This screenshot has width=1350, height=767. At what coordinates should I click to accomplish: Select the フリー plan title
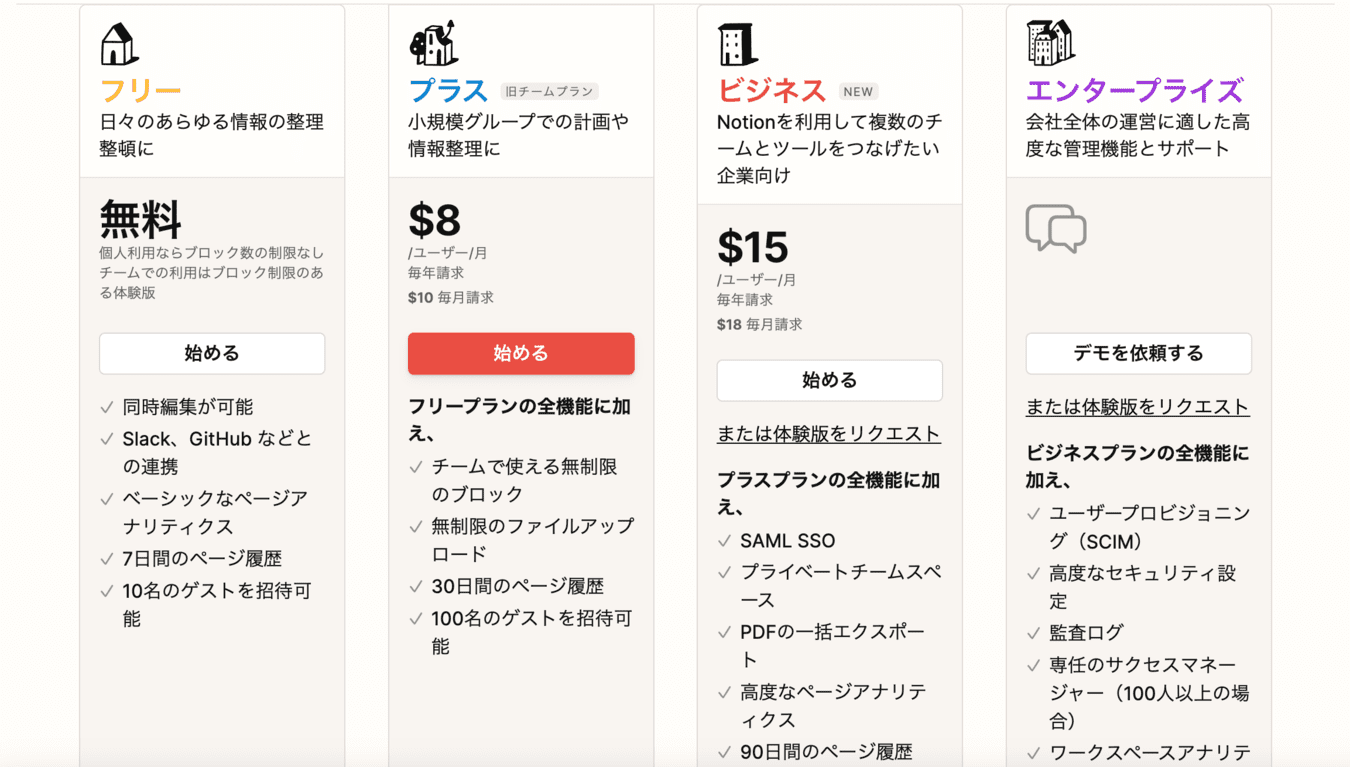(141, 91)
